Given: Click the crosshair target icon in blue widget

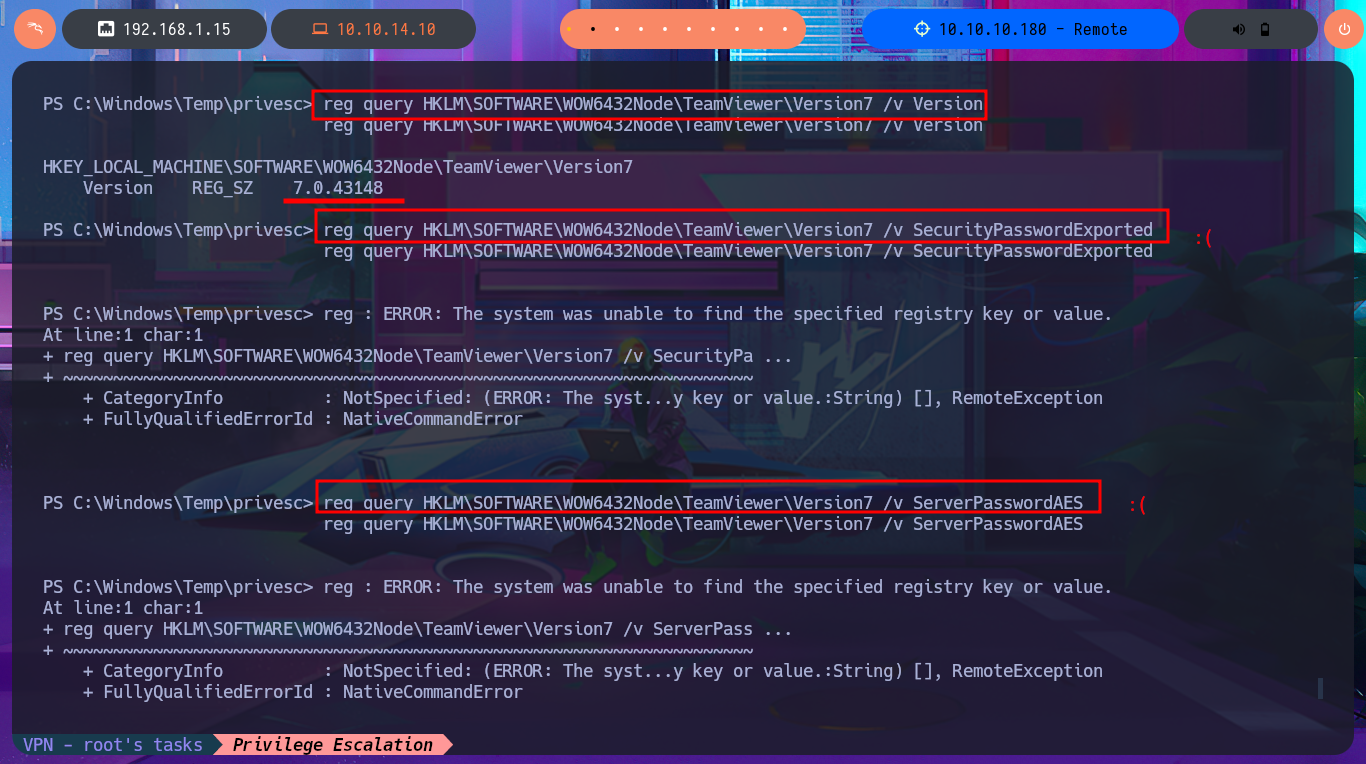Looking at the screenshot, I should [922, 29].
